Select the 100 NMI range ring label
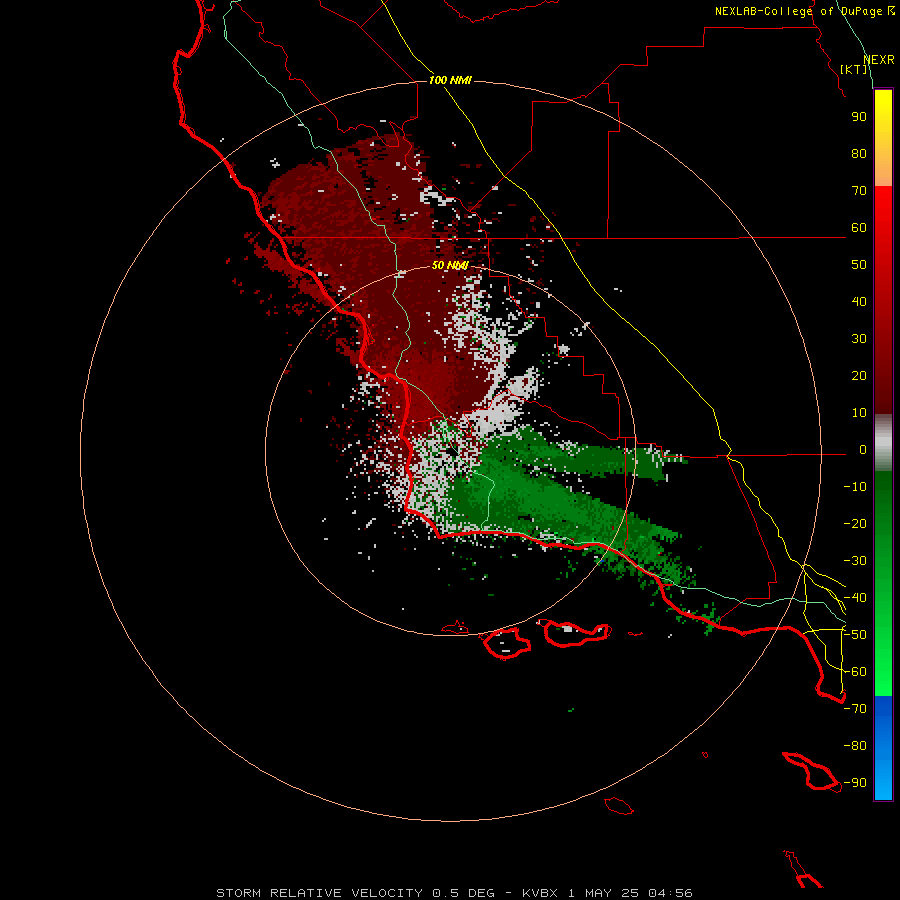This screenshot has height=900, width=900. coord(450,80)
